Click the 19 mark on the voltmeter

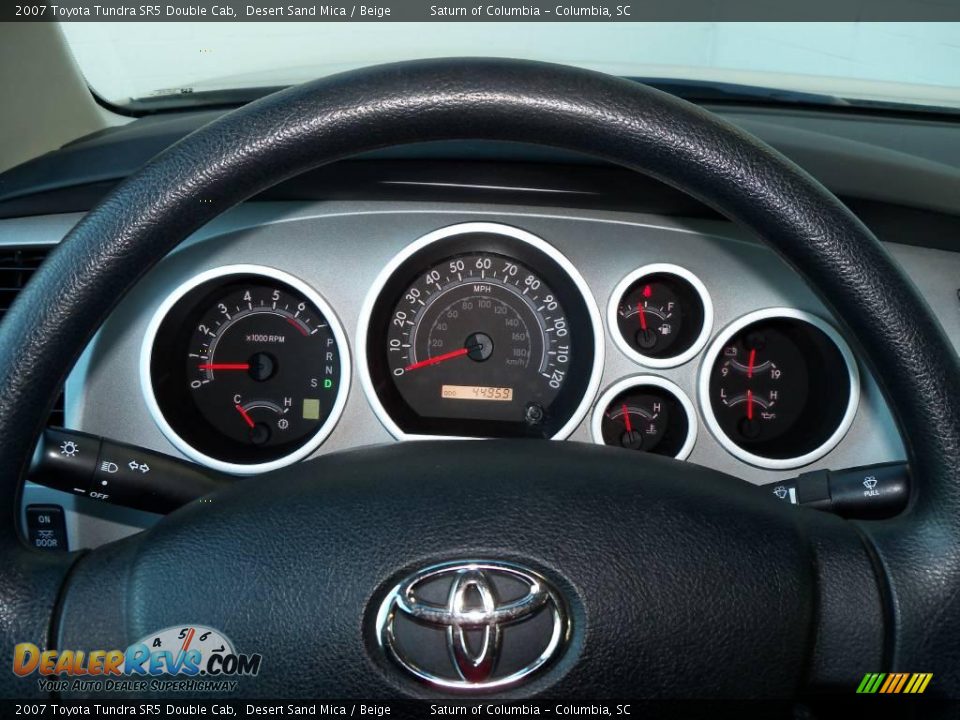click(x=776, y=373)
